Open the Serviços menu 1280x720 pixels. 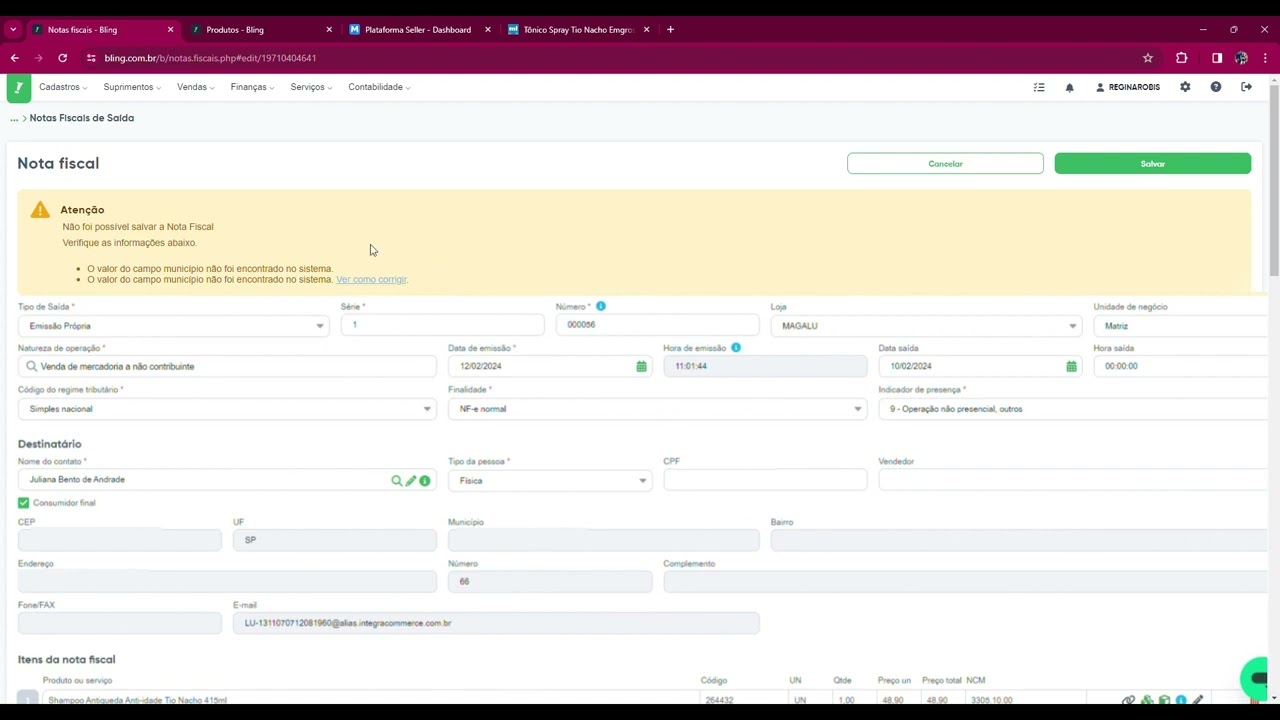pos(311,87)
